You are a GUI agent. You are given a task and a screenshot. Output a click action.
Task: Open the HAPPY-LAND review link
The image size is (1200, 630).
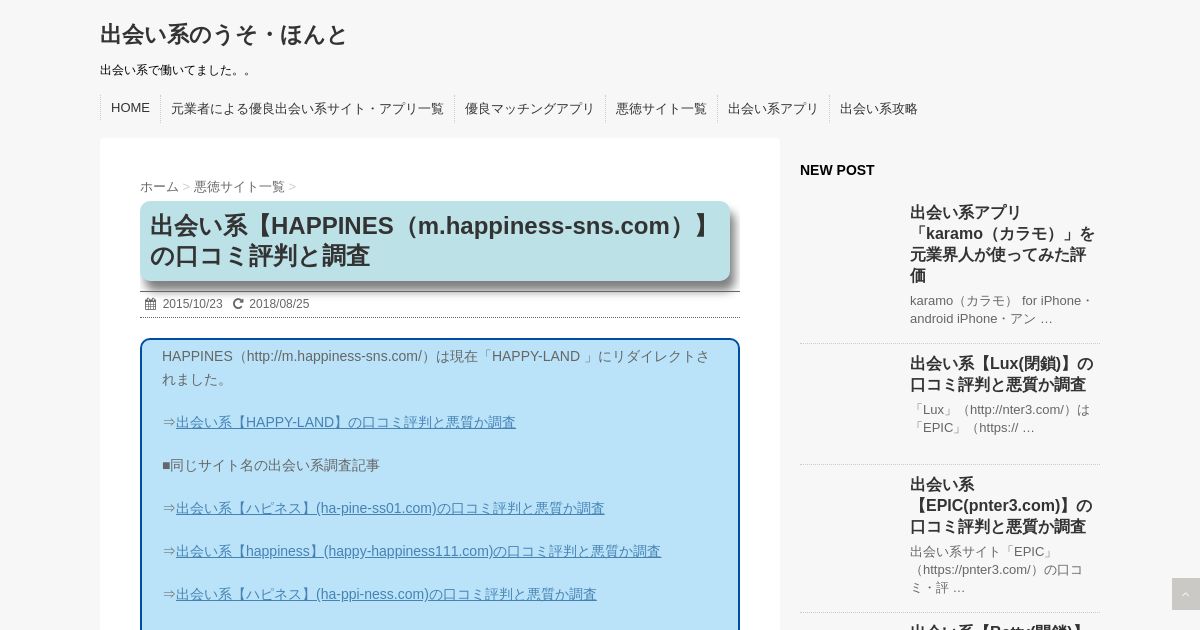click(x=346, y=422)
